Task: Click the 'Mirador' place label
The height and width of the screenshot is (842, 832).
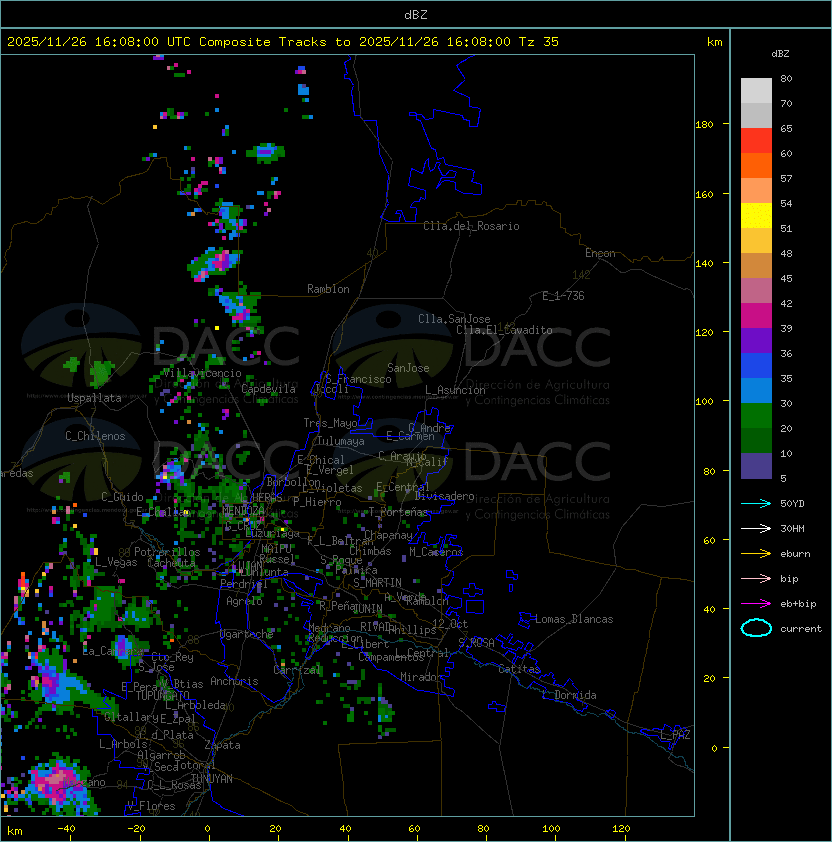Action: (421, 677)
